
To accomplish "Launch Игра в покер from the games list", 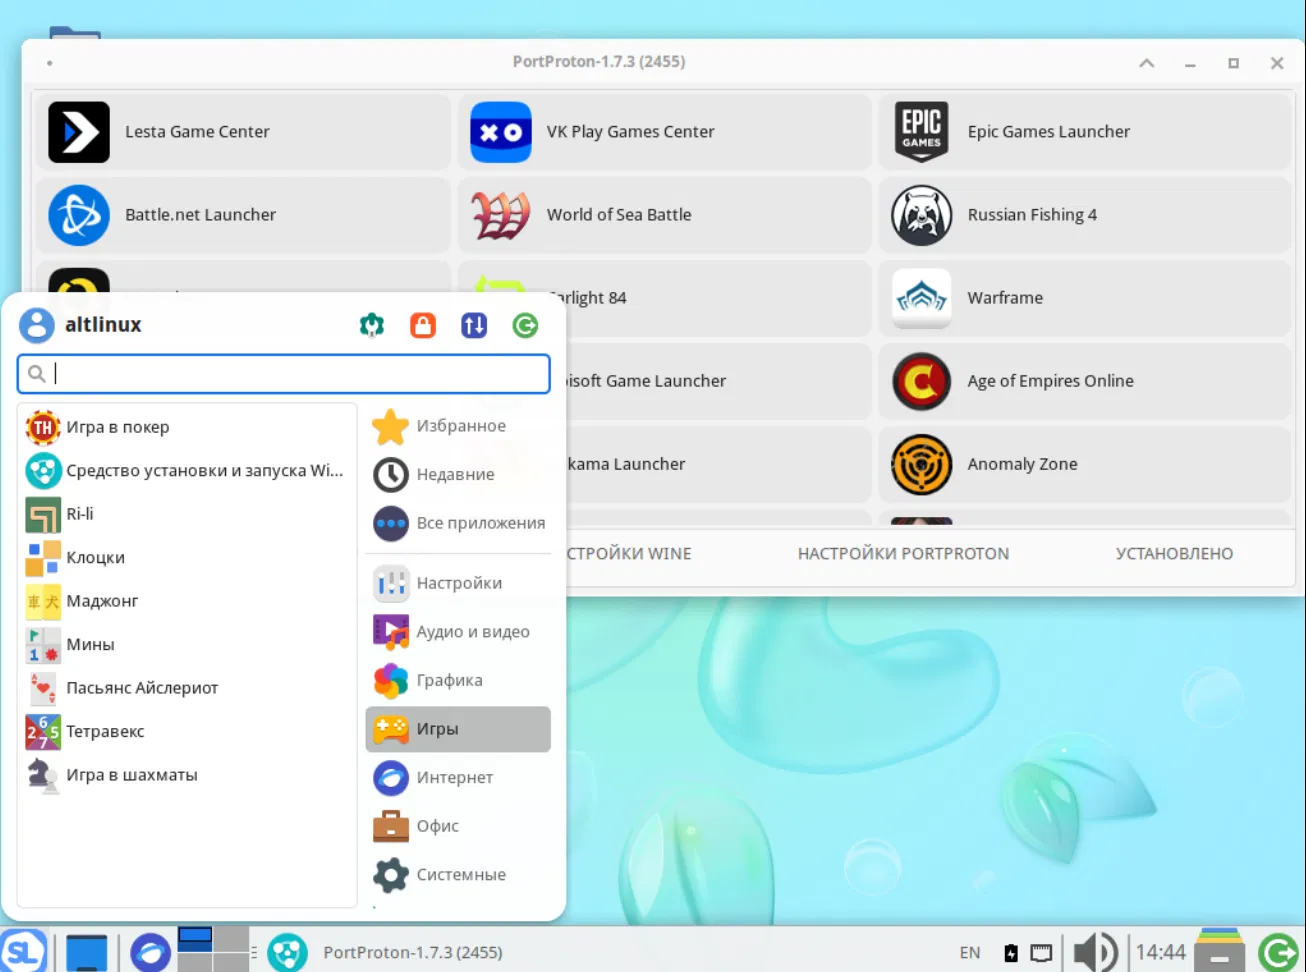I will (187, 427).
